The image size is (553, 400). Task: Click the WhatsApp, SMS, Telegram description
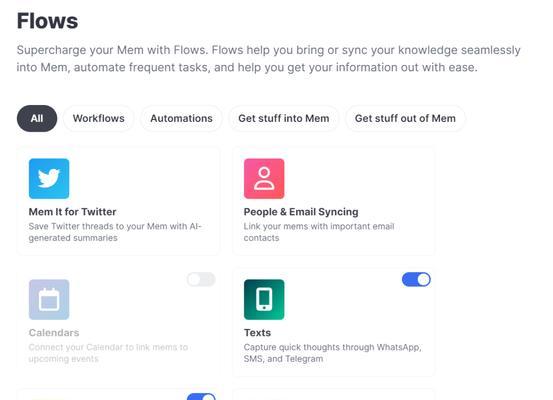333,353
